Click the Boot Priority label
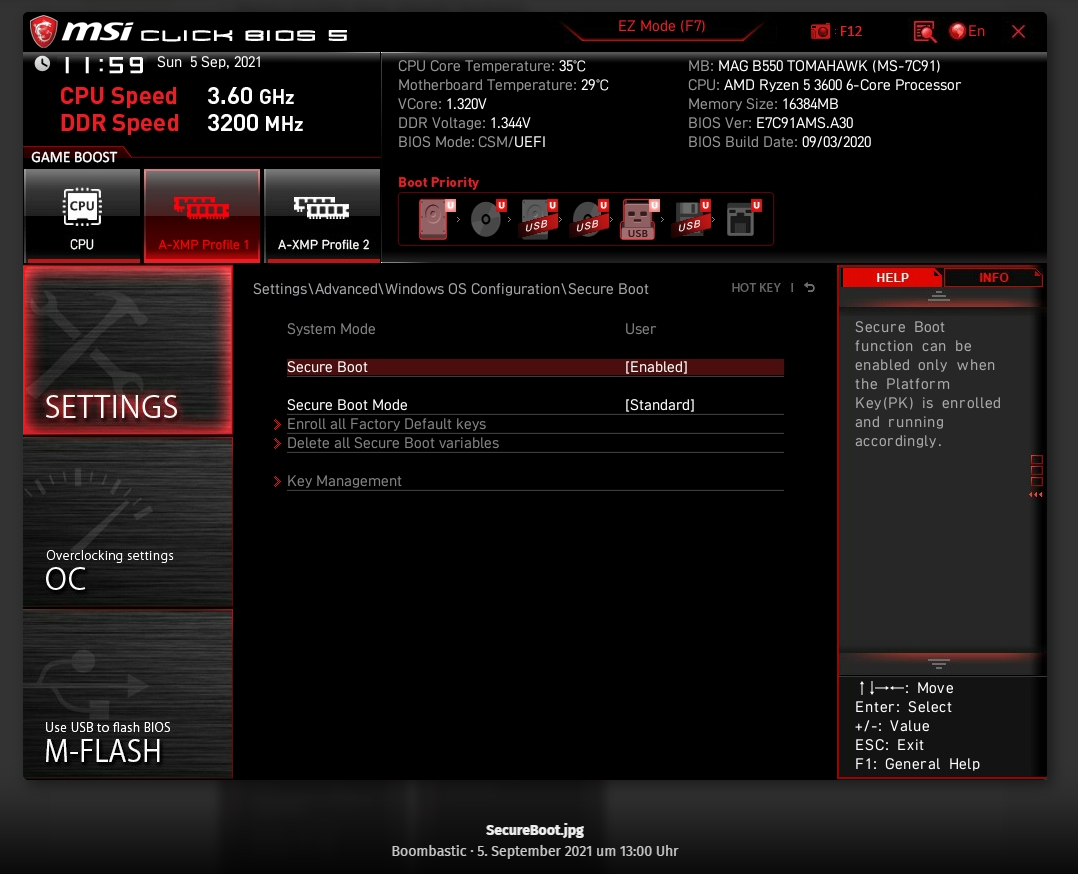 [439, 182]
